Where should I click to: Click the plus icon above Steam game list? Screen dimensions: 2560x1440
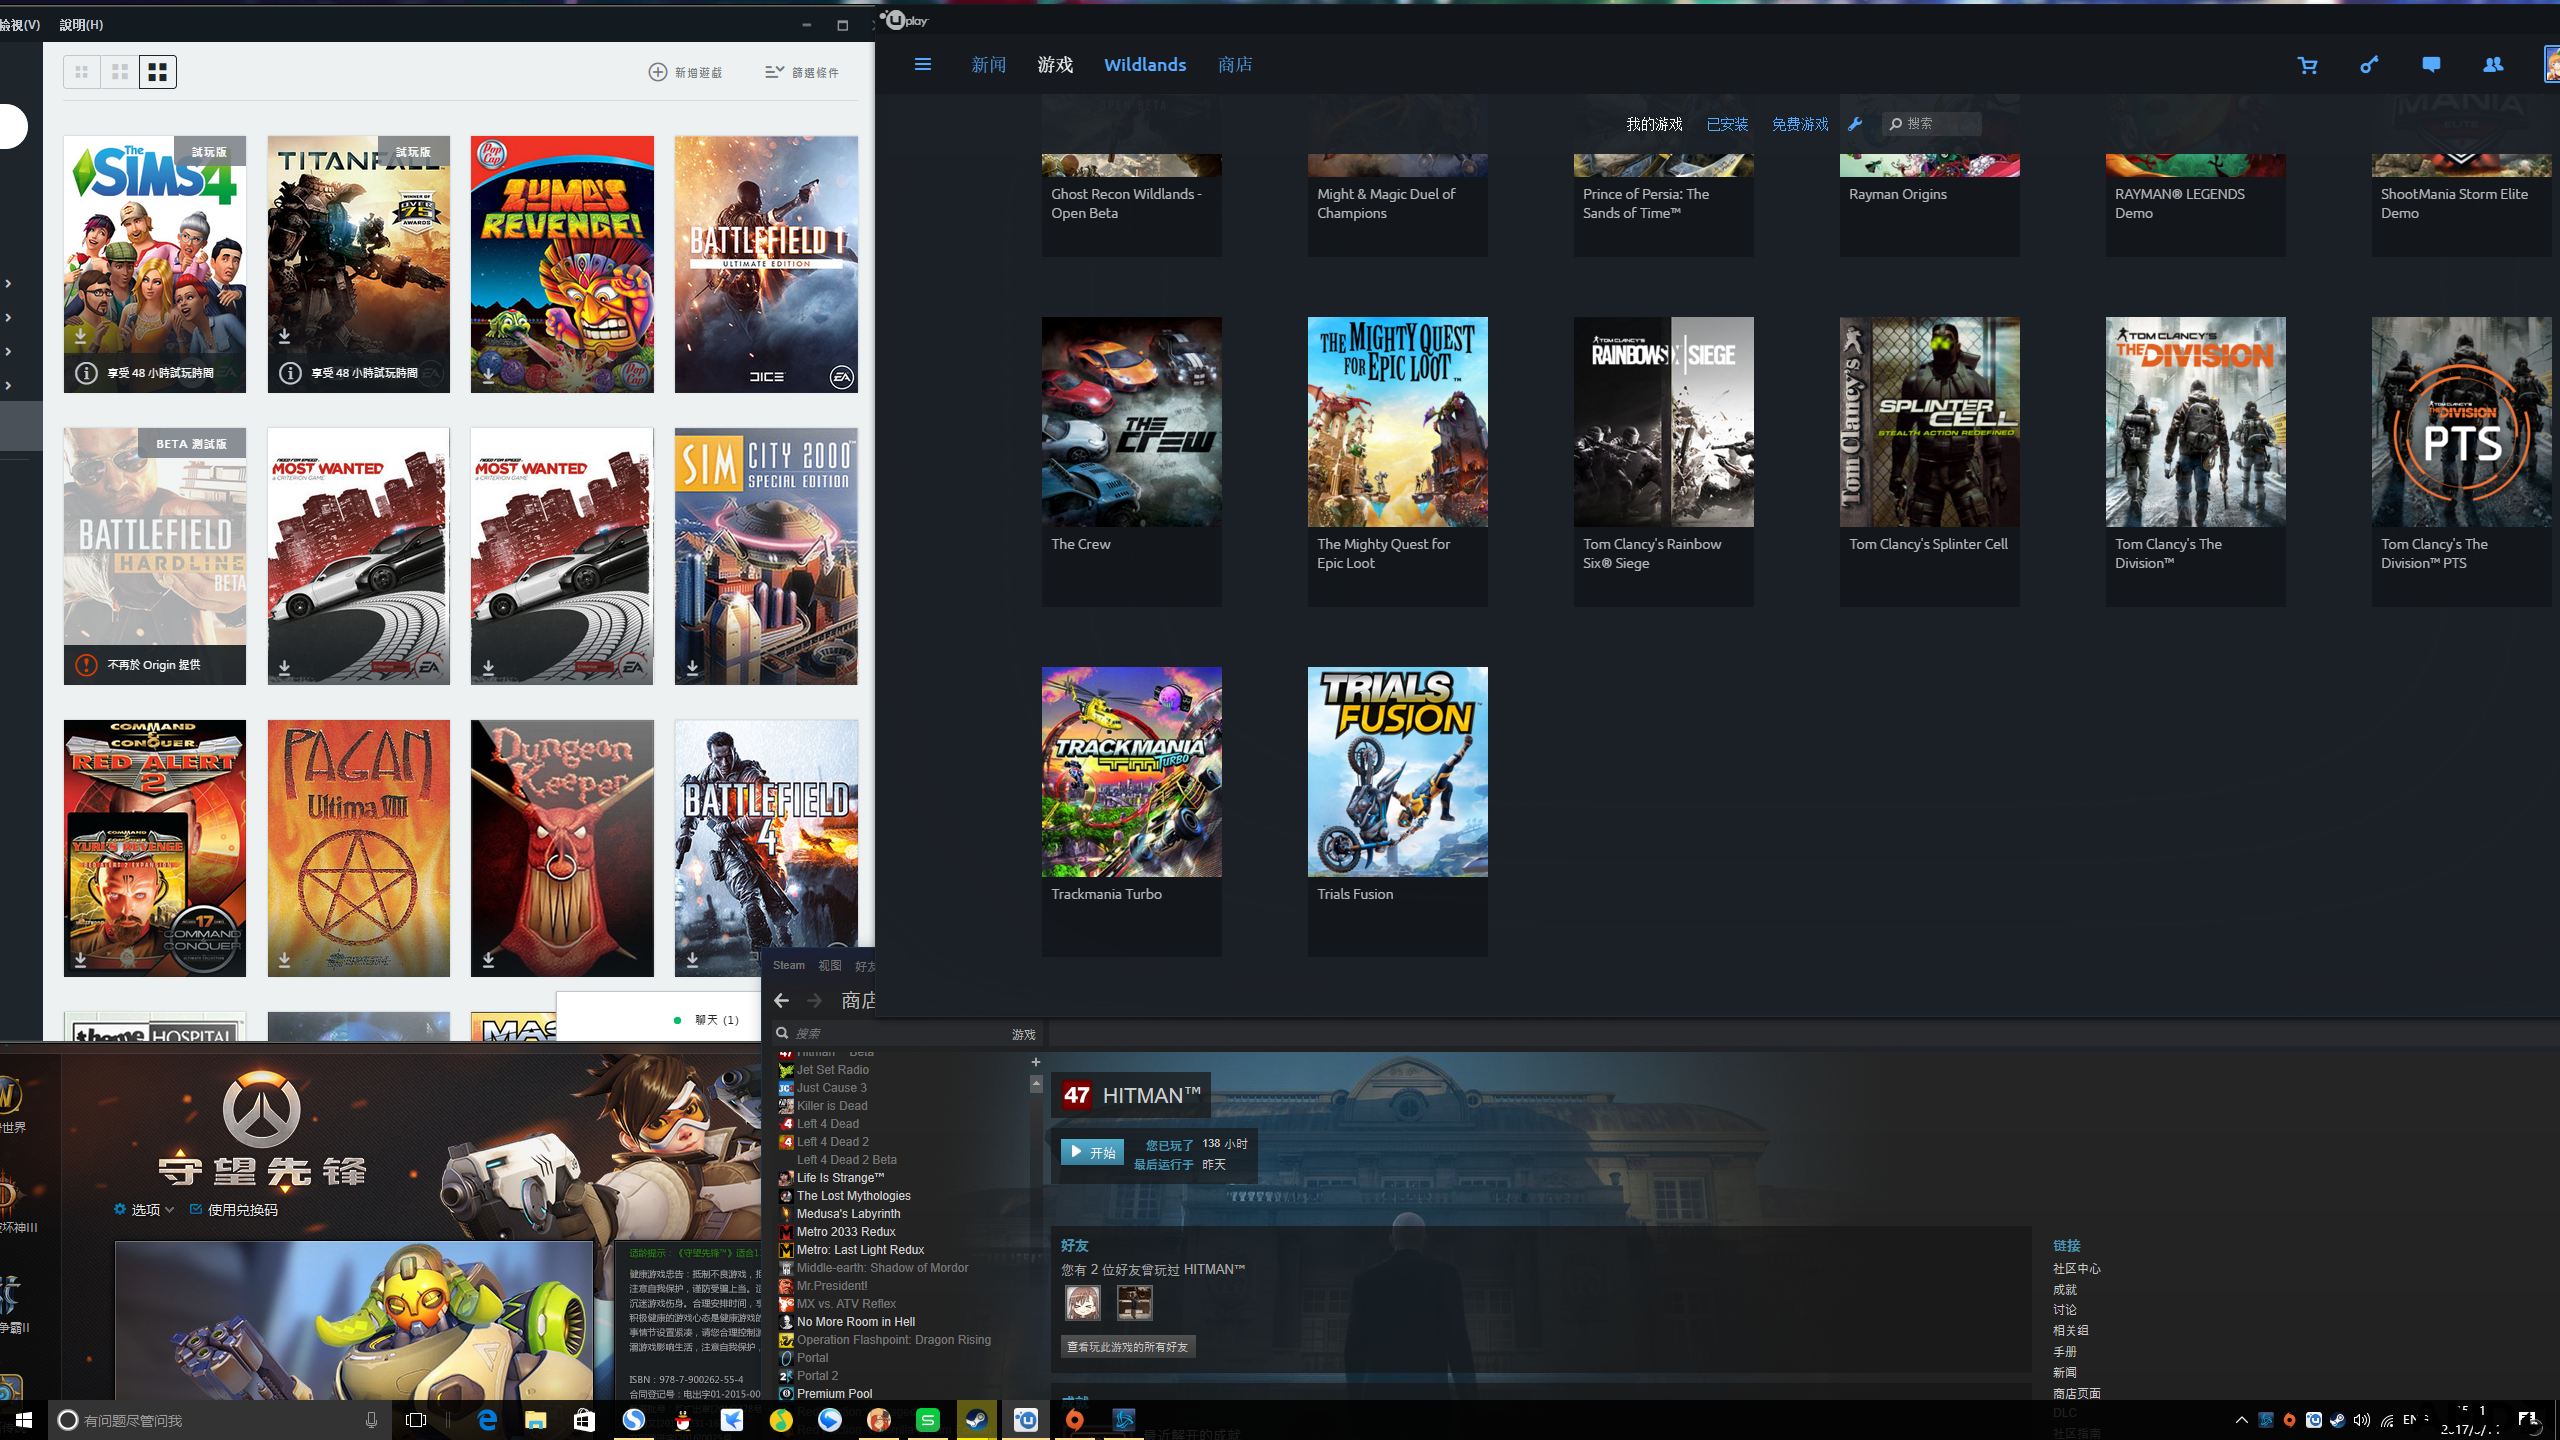point(1036,1062)
